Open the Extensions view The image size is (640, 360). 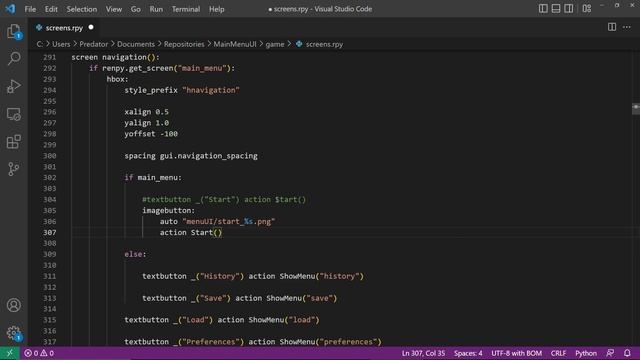pos(14,142)
